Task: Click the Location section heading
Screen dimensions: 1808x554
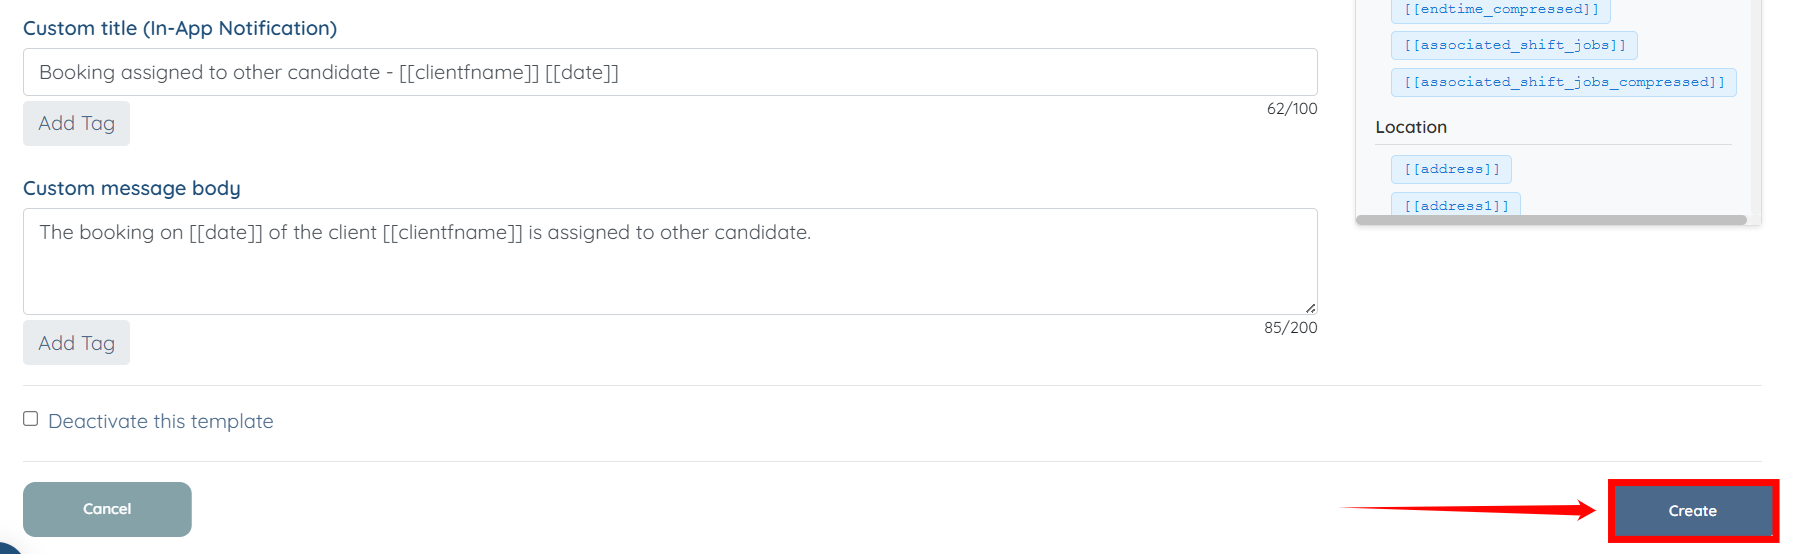Action: click(1410, 127)
